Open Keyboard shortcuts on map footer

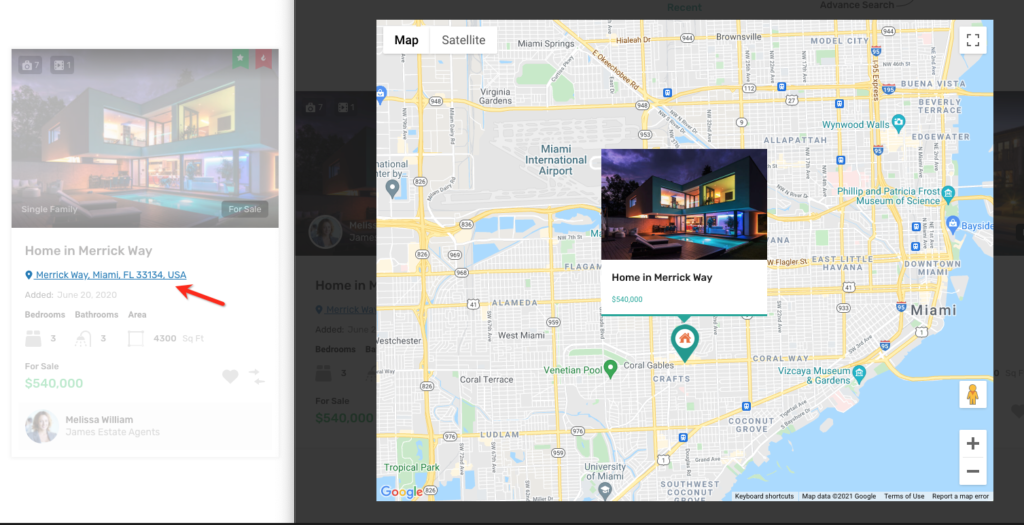click(764, 496)
